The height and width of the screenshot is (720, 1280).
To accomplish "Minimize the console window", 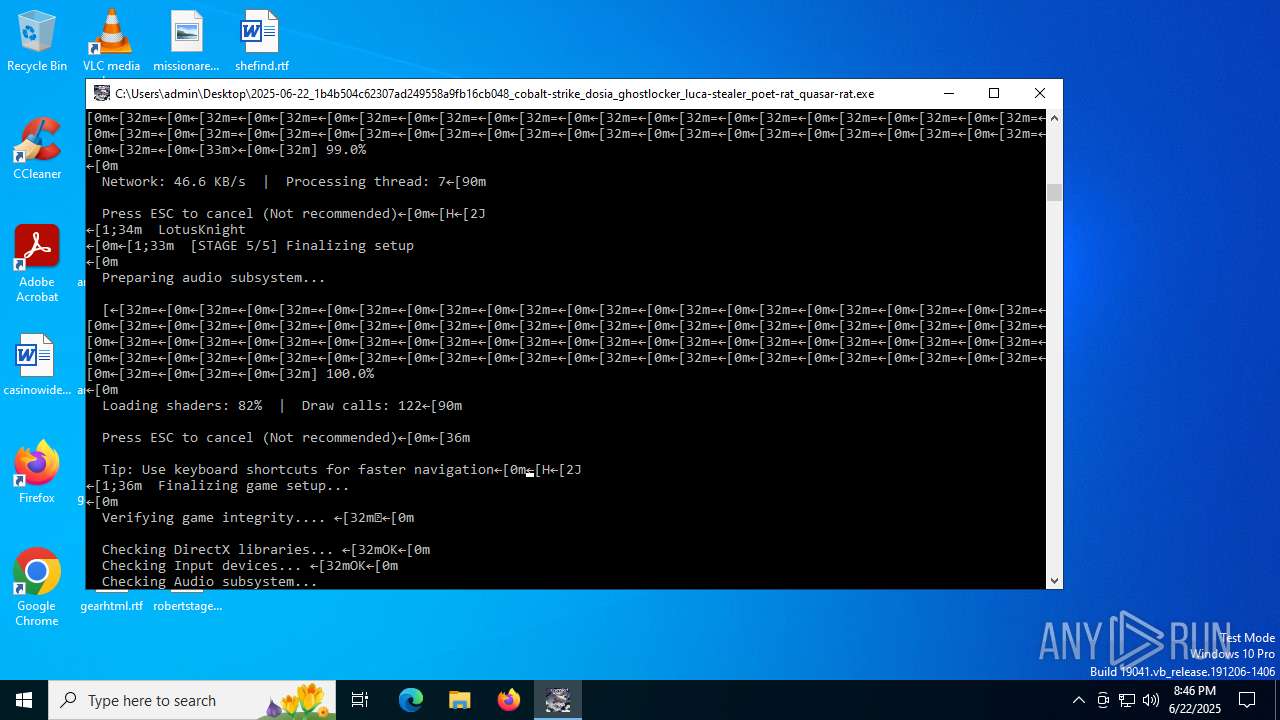I will coord(948,93).
